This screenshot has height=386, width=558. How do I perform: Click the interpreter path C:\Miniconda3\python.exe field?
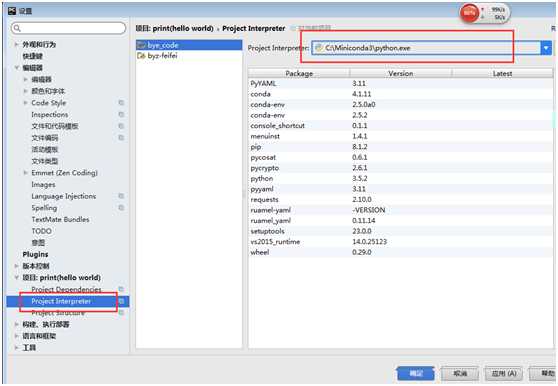[x=426, y=48]
